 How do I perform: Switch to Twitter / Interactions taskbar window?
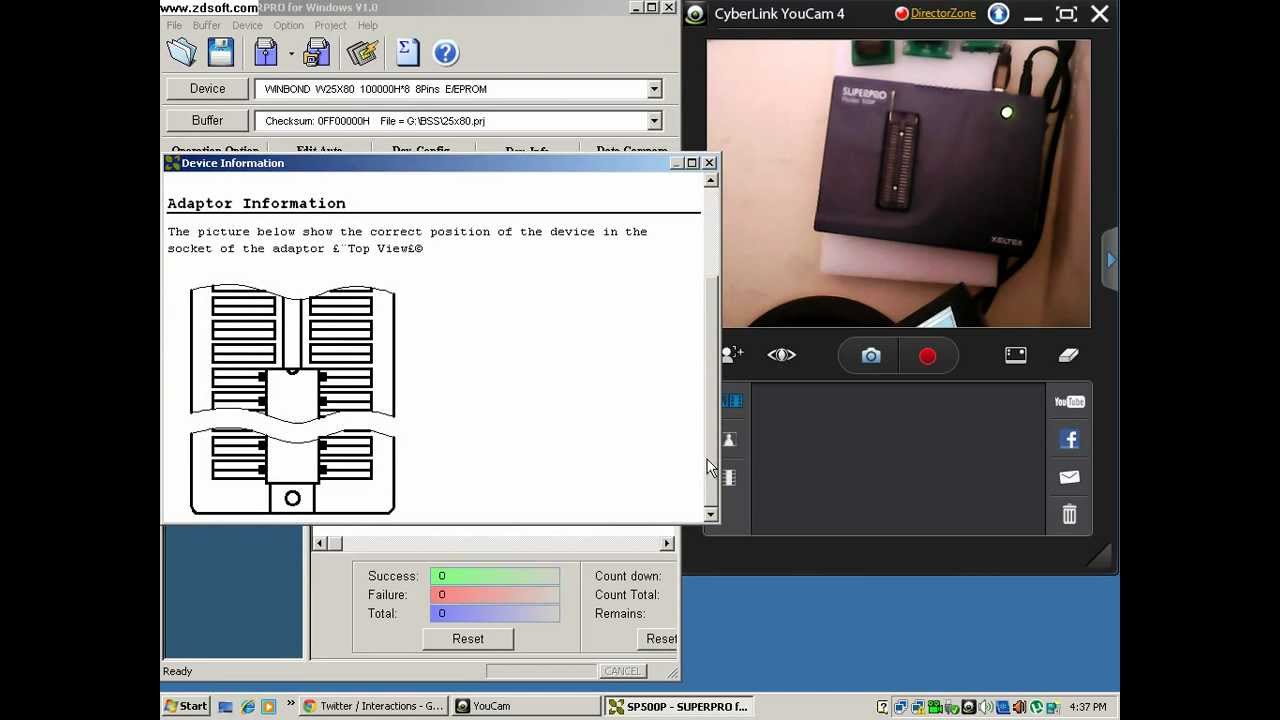(x=373, y=706)
